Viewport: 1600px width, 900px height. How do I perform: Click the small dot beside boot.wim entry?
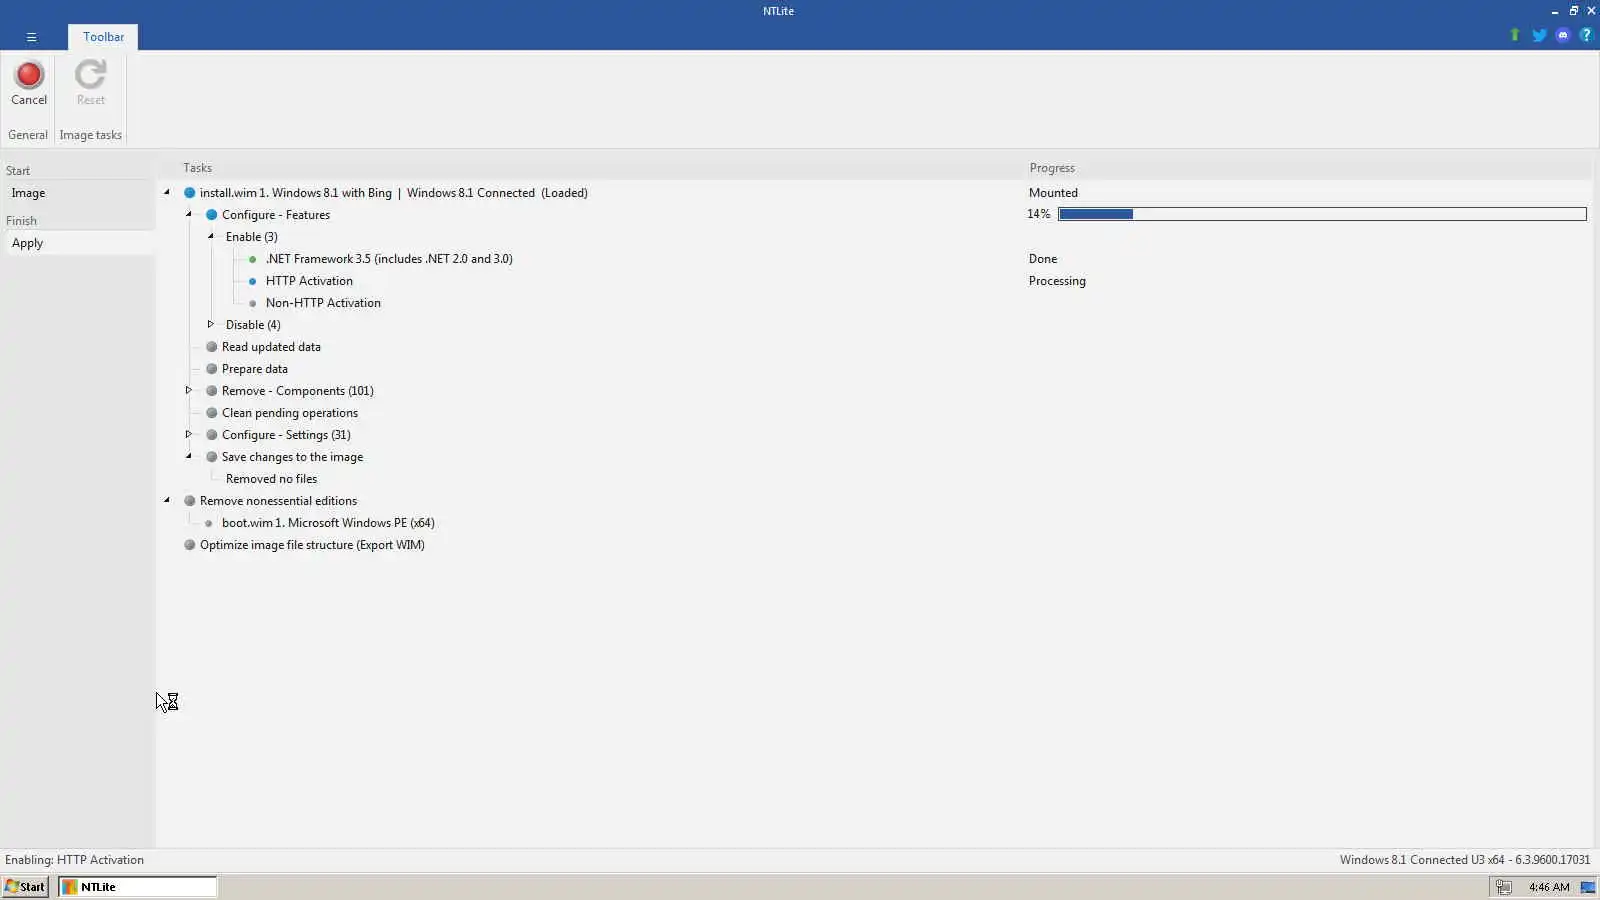pos(208,523)
